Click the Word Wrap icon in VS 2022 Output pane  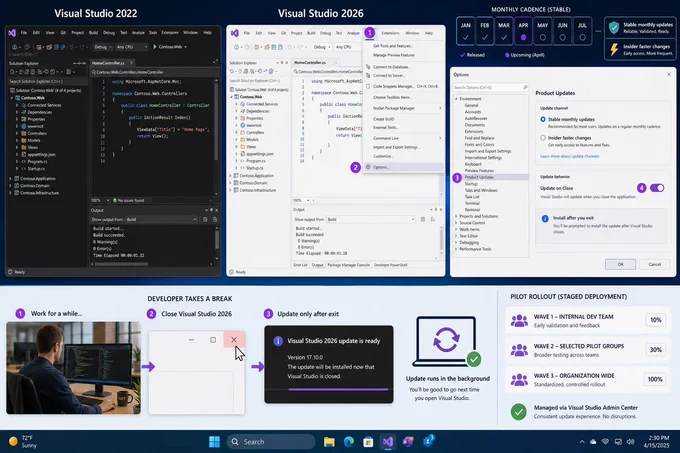(x=215, y=219)
